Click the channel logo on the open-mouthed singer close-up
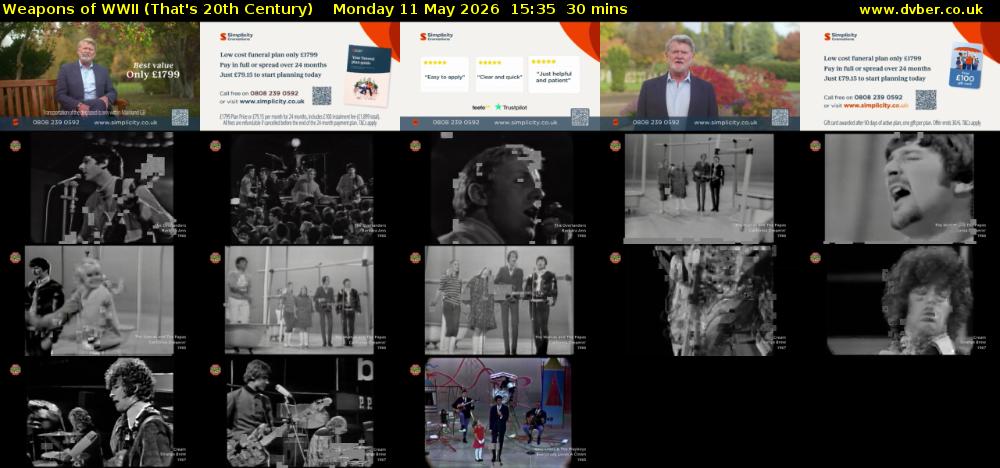1000x468 pixels. tap(815, 145)
